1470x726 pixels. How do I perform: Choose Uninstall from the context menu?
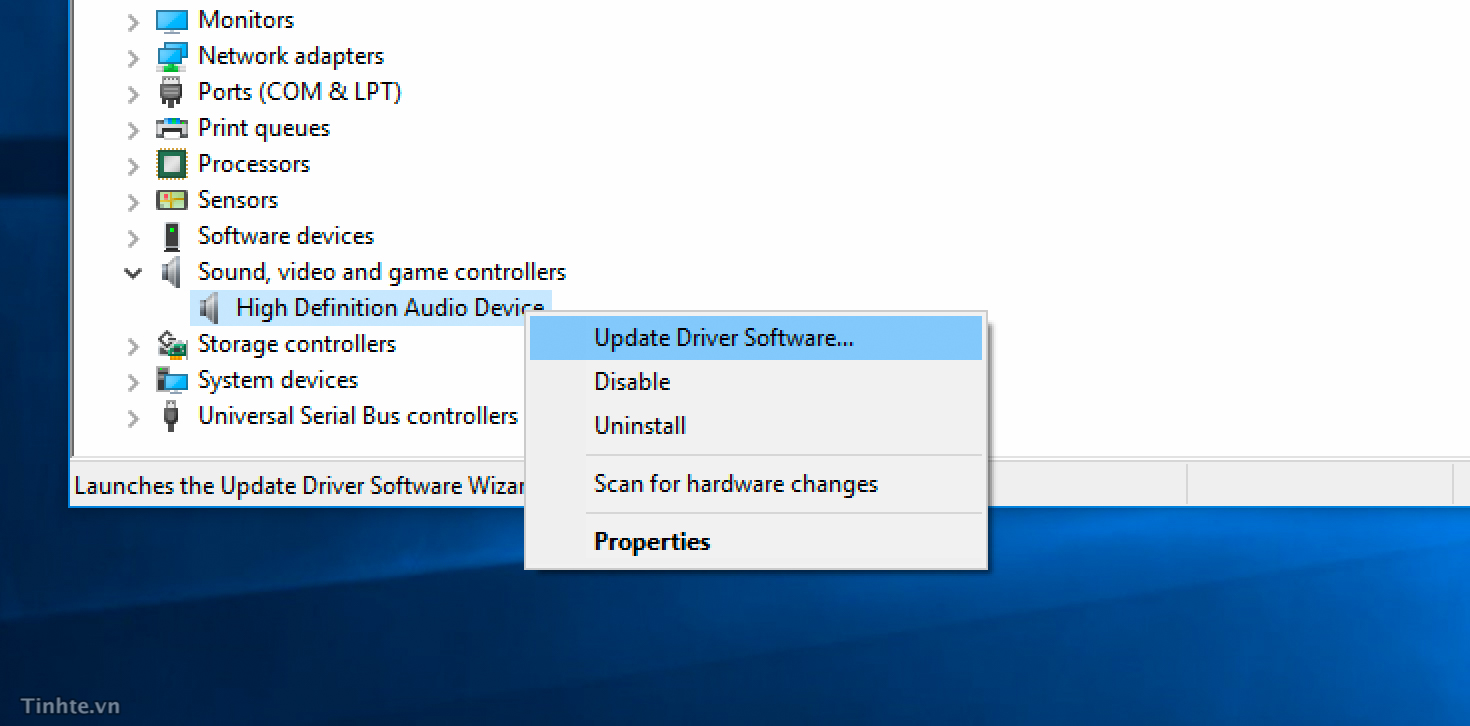coord(639,425)
